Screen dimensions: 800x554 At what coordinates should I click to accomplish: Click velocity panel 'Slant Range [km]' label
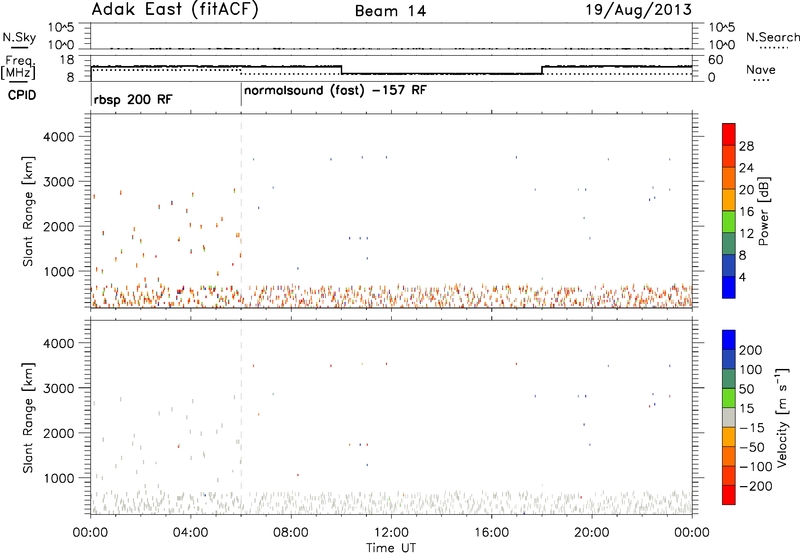click(x=28, y=417)
